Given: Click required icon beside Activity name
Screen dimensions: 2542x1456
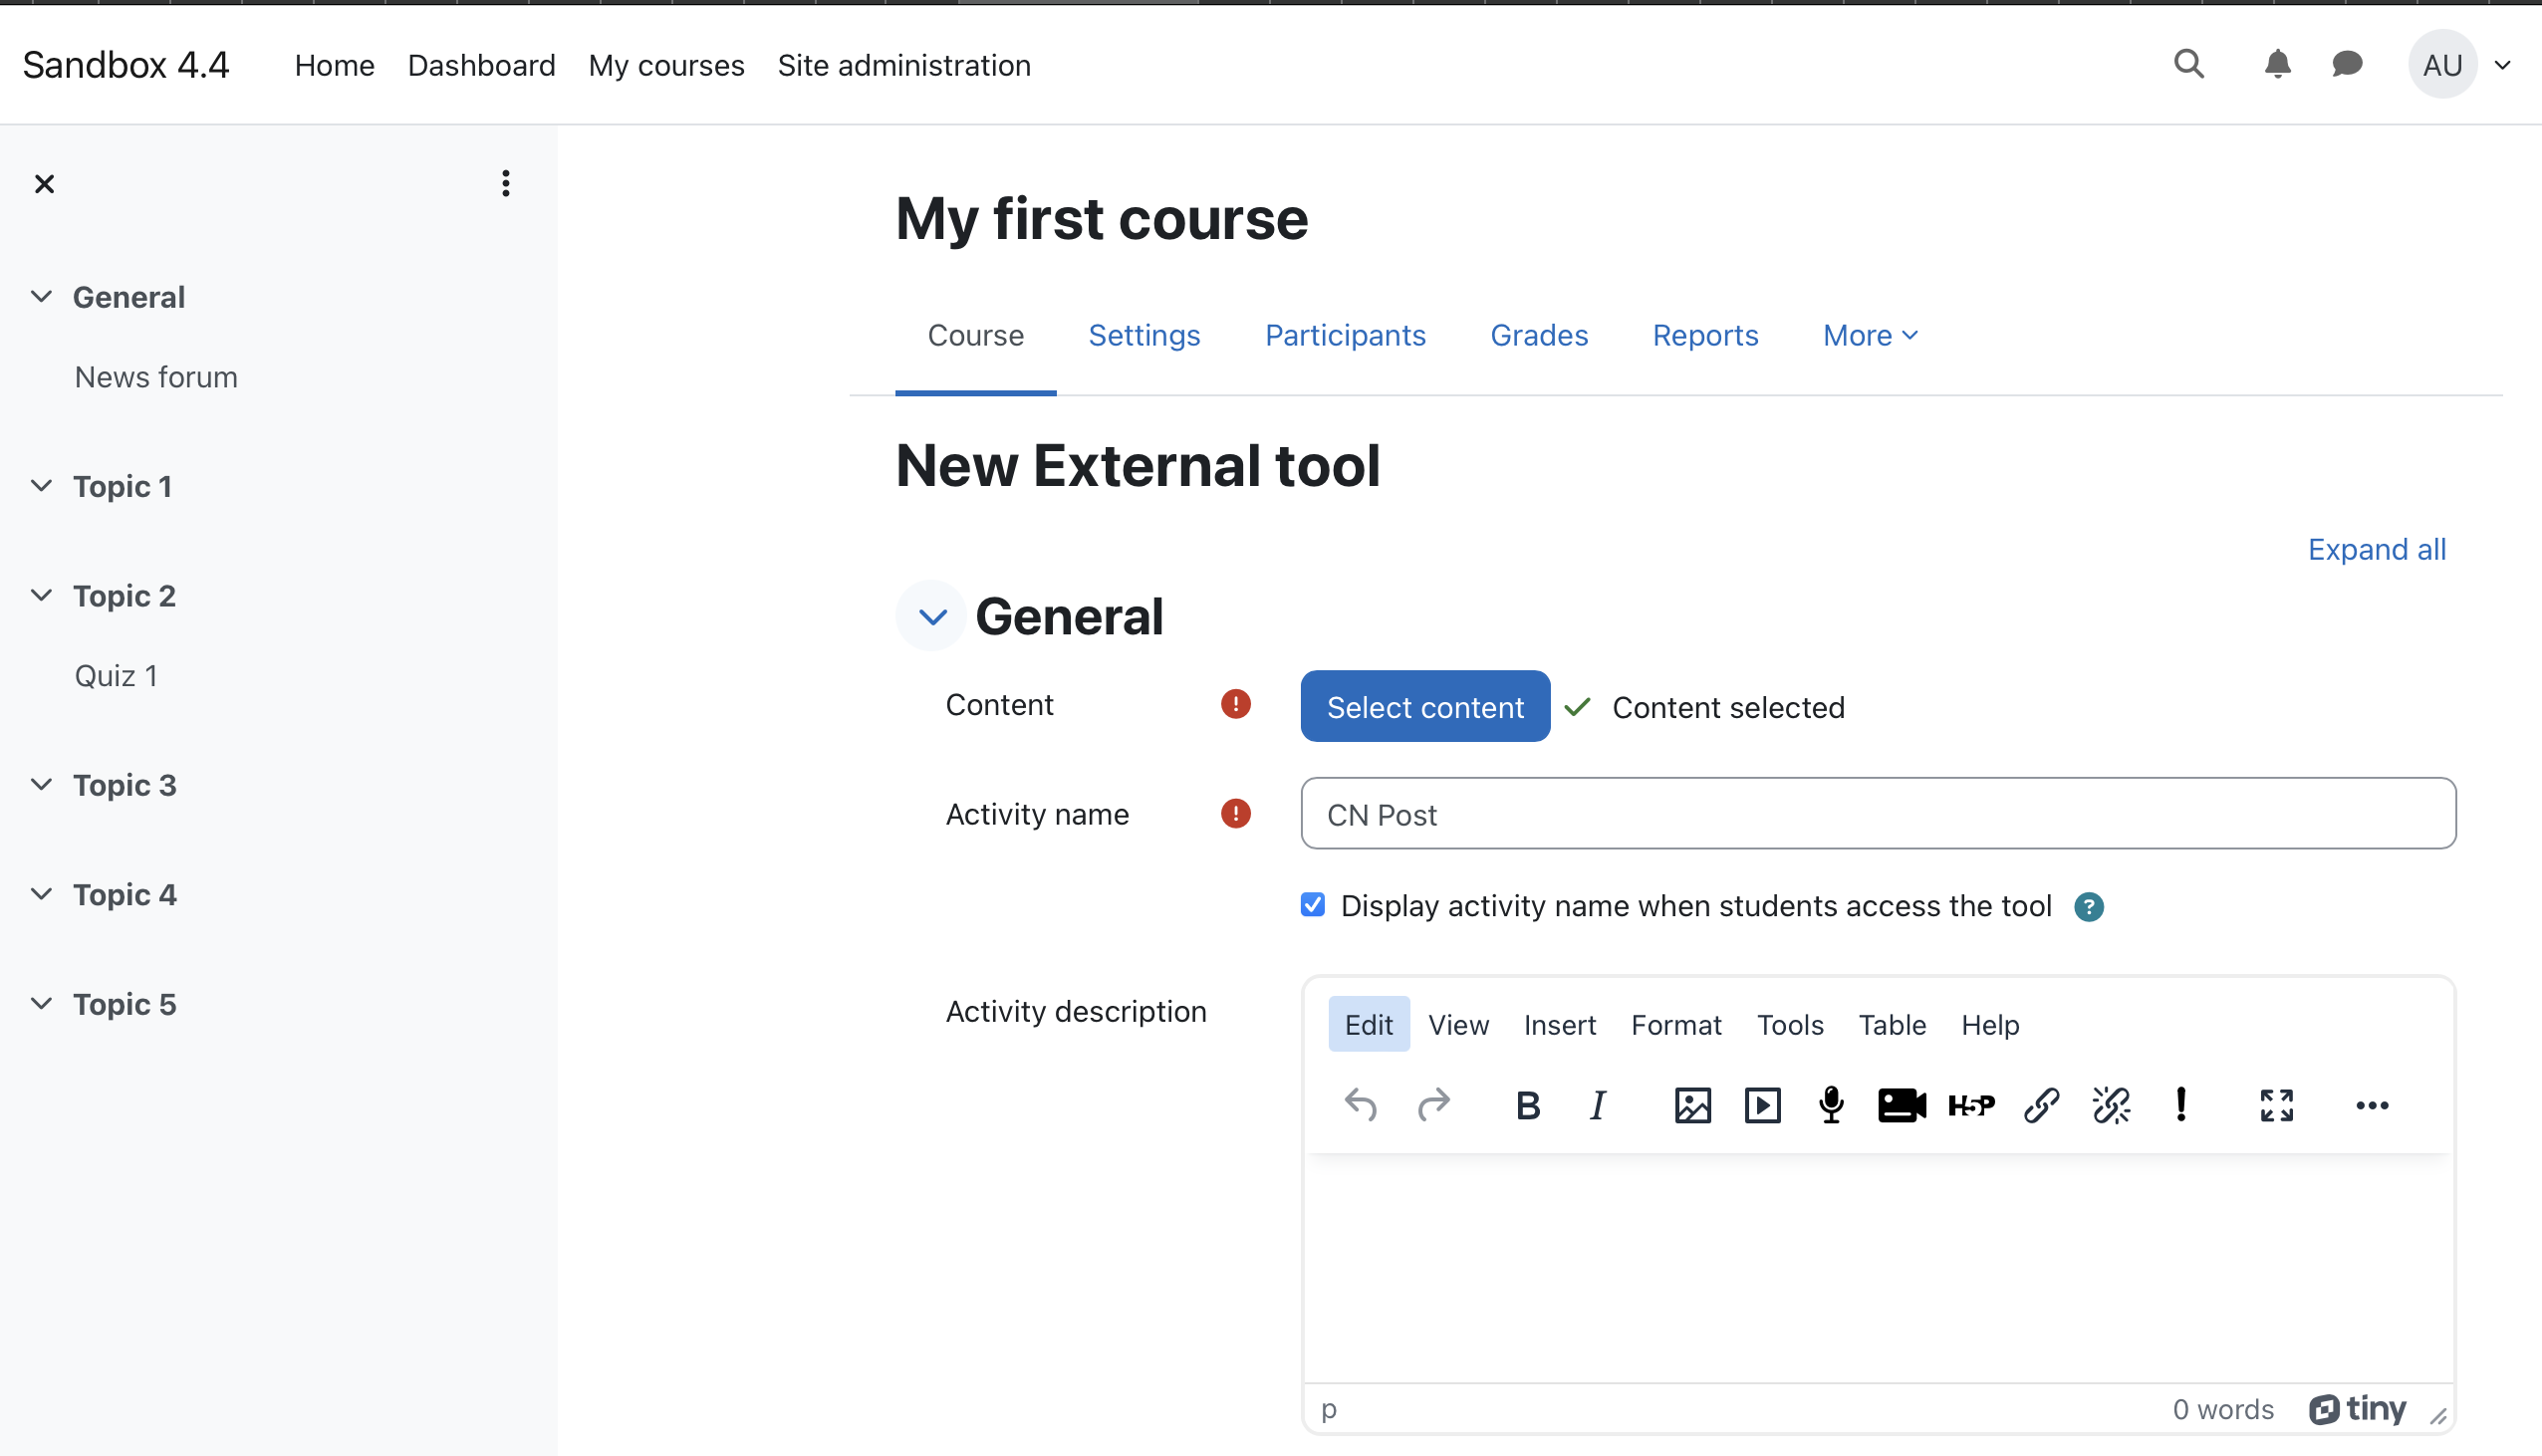Looking at the screenshot, I should 1235,813.
